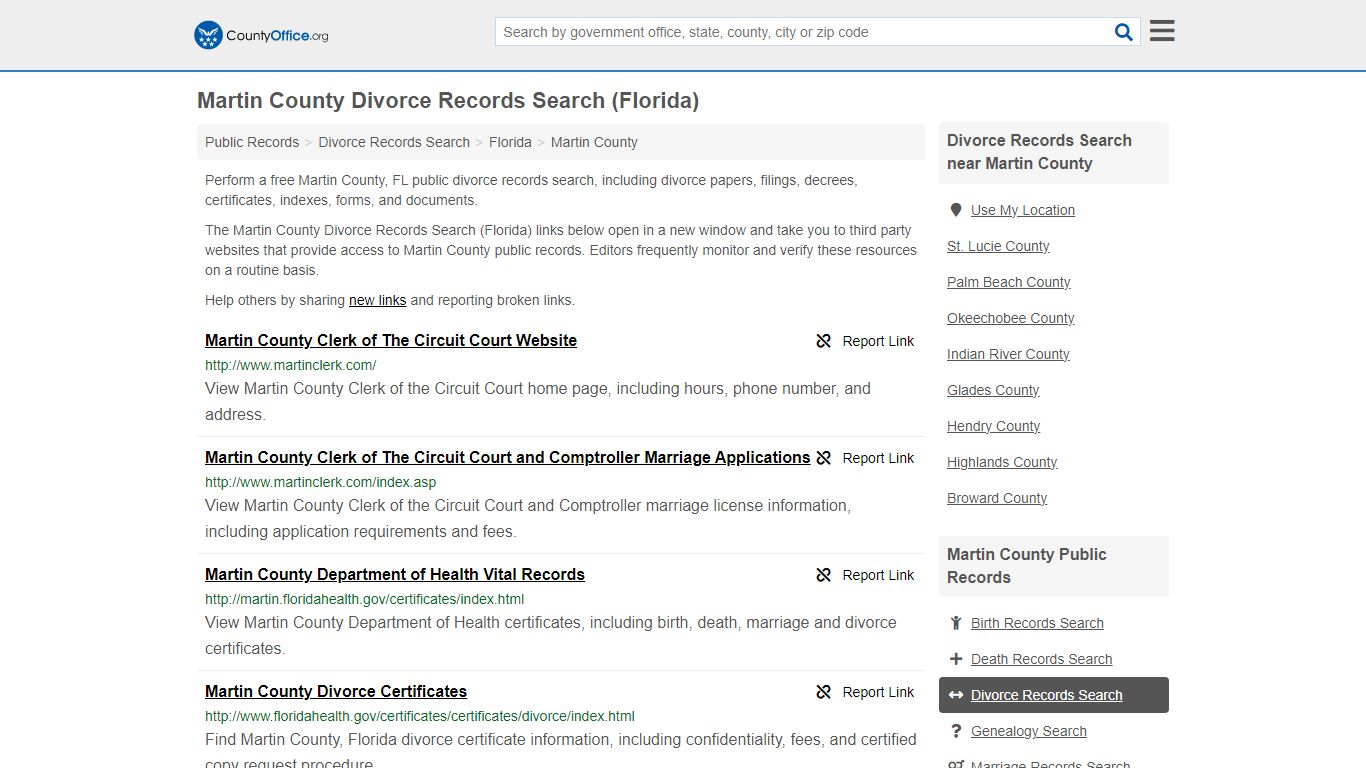Open Divorce Records Search in sidebar
The image size is (1366, 768).
point(1046,695)
